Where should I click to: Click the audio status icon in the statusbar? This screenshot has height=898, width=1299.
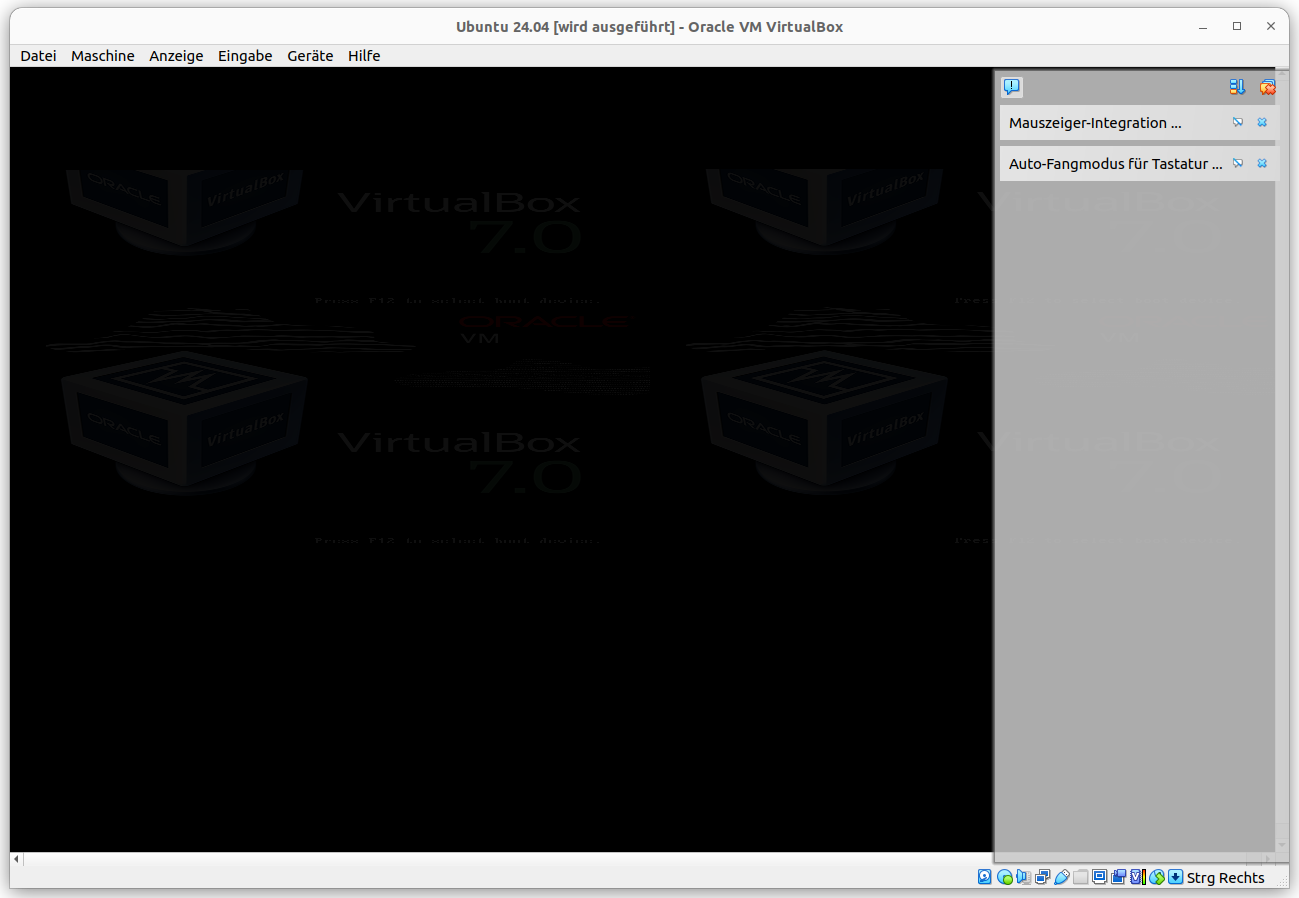coord(1022,877)
